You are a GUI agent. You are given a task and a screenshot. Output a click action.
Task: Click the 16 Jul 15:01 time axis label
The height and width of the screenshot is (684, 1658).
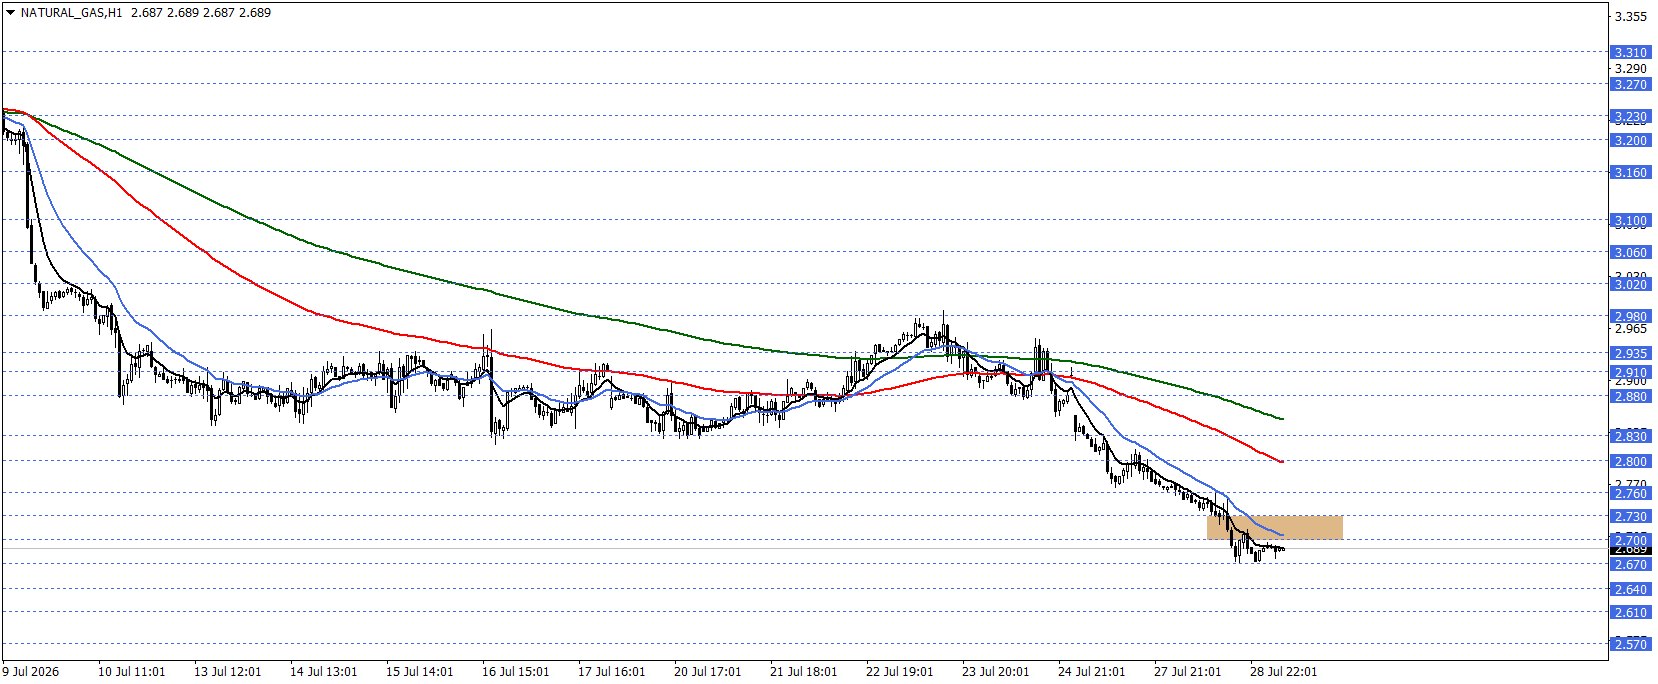coord(515,671)
